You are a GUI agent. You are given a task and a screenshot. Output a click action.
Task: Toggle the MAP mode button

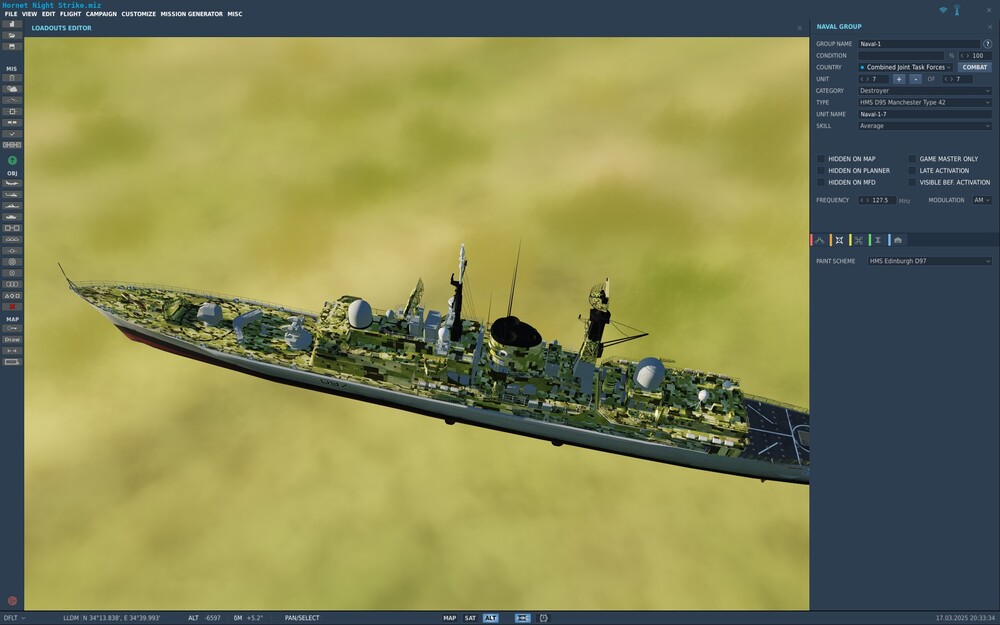click(450, 618)
